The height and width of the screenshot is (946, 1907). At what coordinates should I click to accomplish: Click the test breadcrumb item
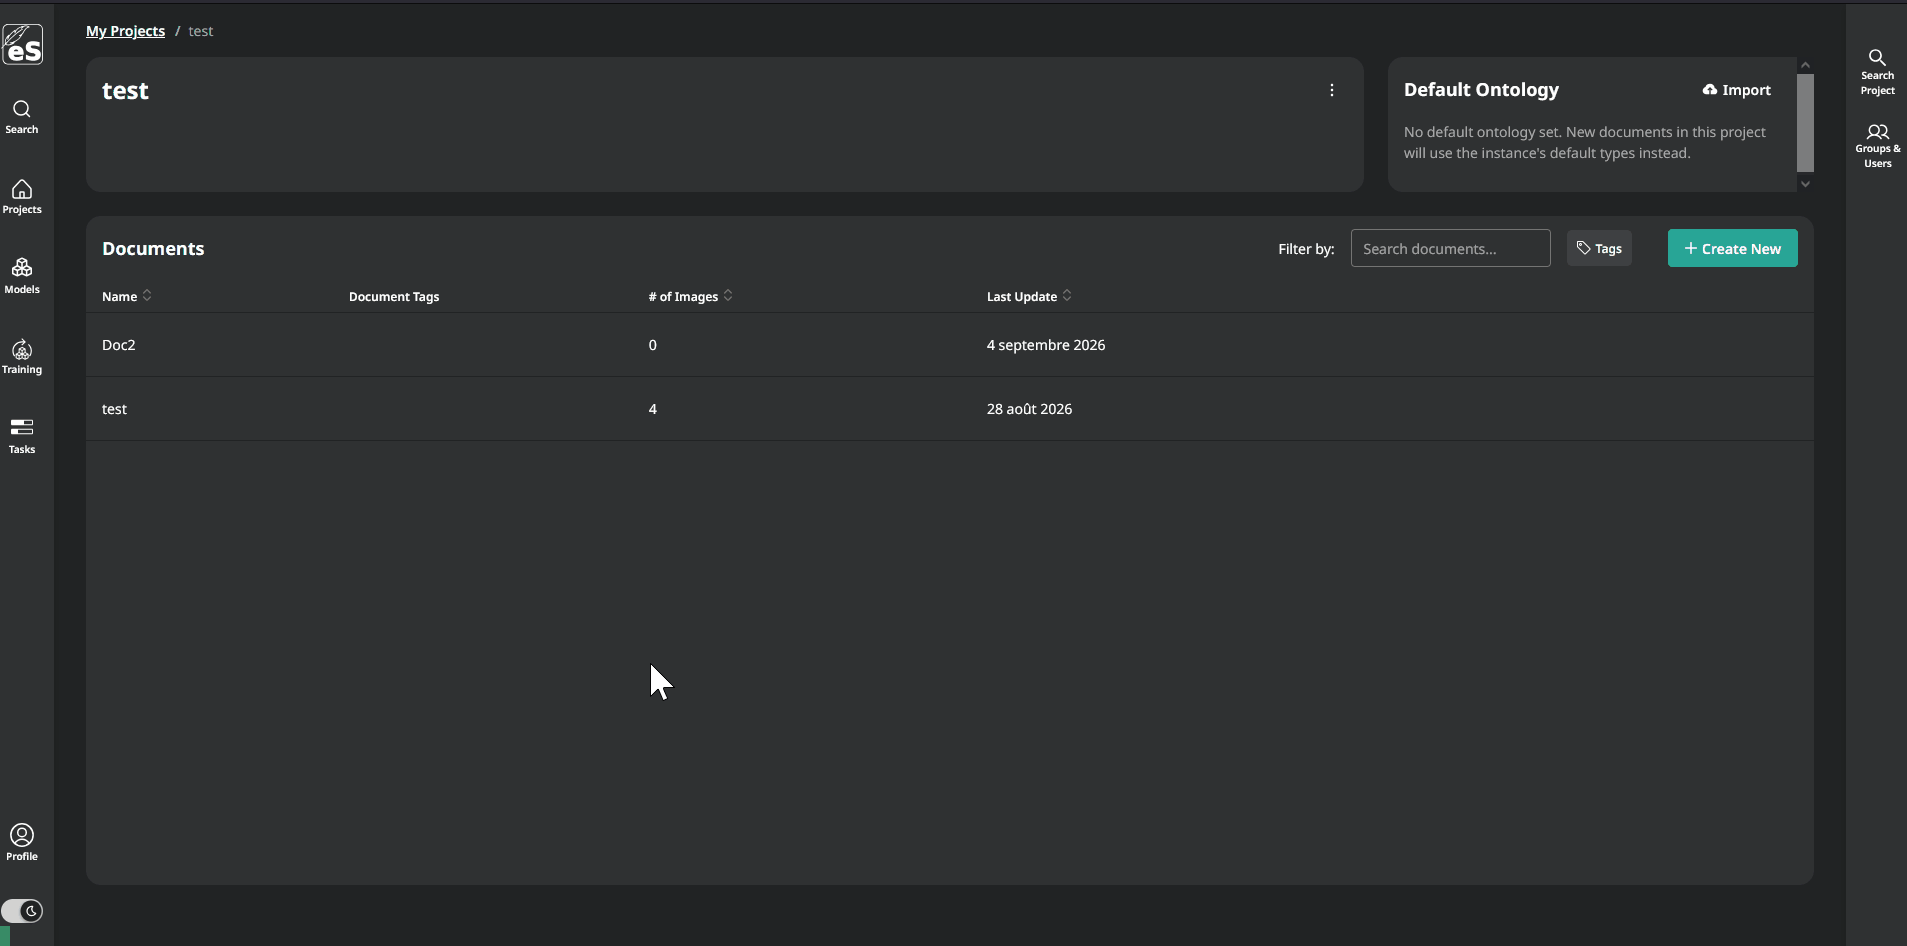point(201,31)
